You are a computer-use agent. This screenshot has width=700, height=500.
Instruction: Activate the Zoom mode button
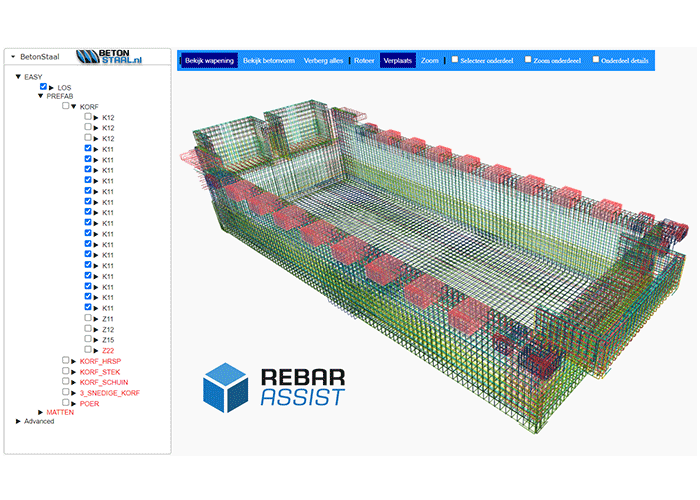(429, 60)
